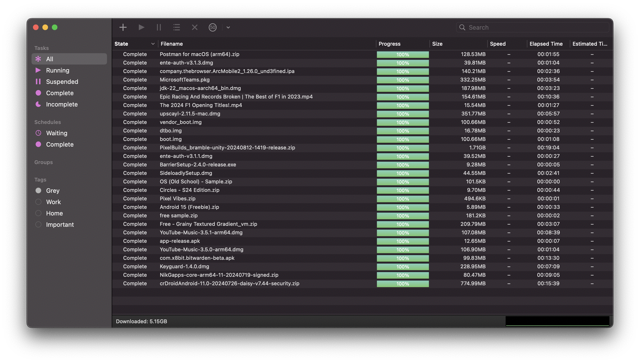Select the Grey tag
640x363 pixels.
(69, 191)
